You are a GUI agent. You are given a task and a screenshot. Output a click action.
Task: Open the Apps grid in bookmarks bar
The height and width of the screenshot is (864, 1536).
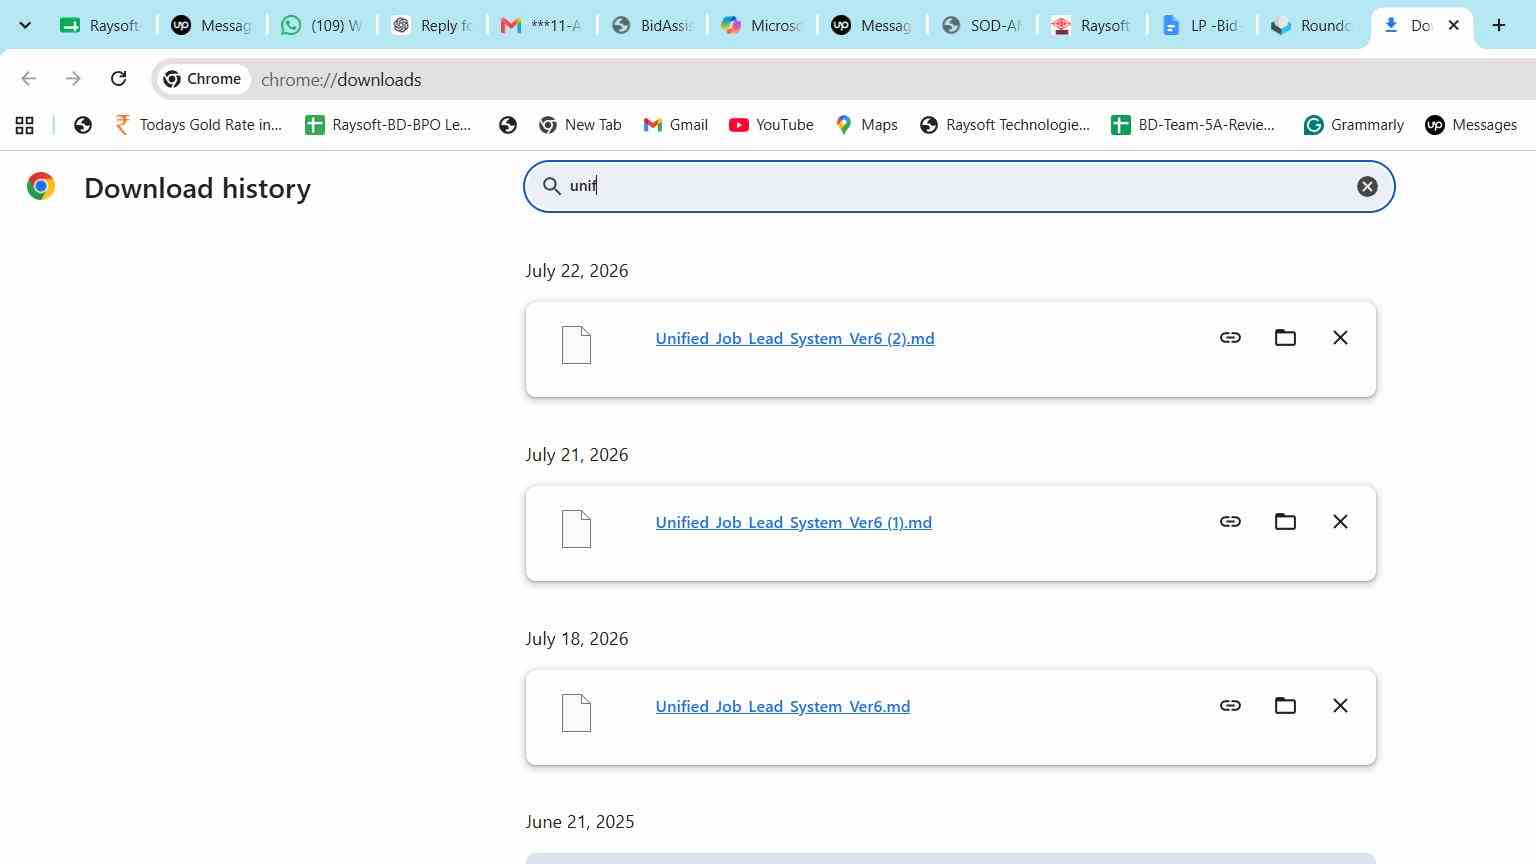[25, 125]
